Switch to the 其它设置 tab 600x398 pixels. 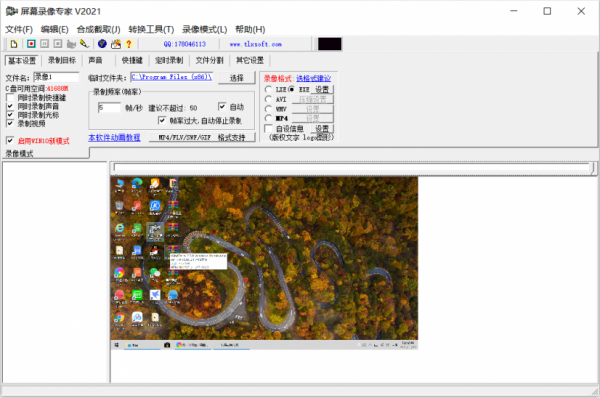point(250,60)
